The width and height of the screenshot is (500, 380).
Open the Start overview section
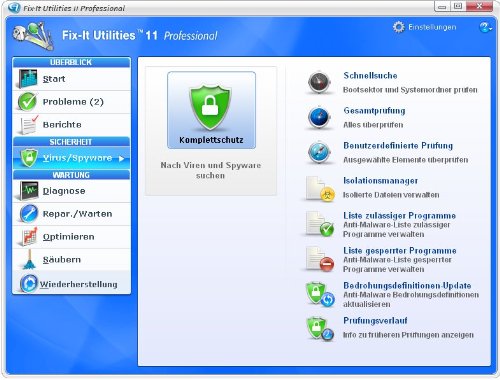[x=71, y=79]
